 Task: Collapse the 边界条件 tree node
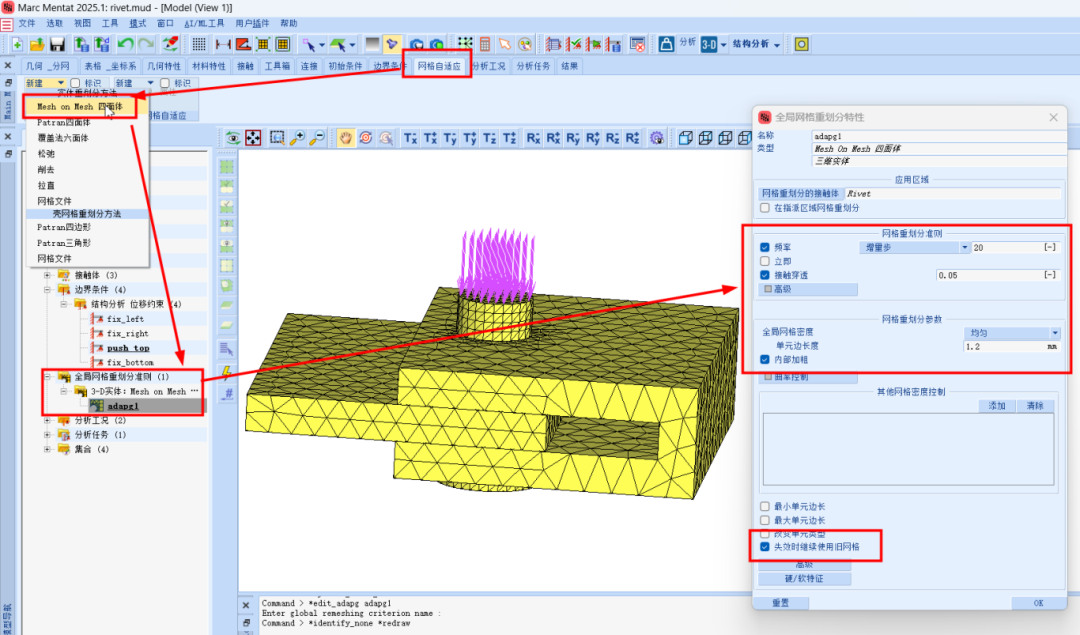click(x=49, y=289)
